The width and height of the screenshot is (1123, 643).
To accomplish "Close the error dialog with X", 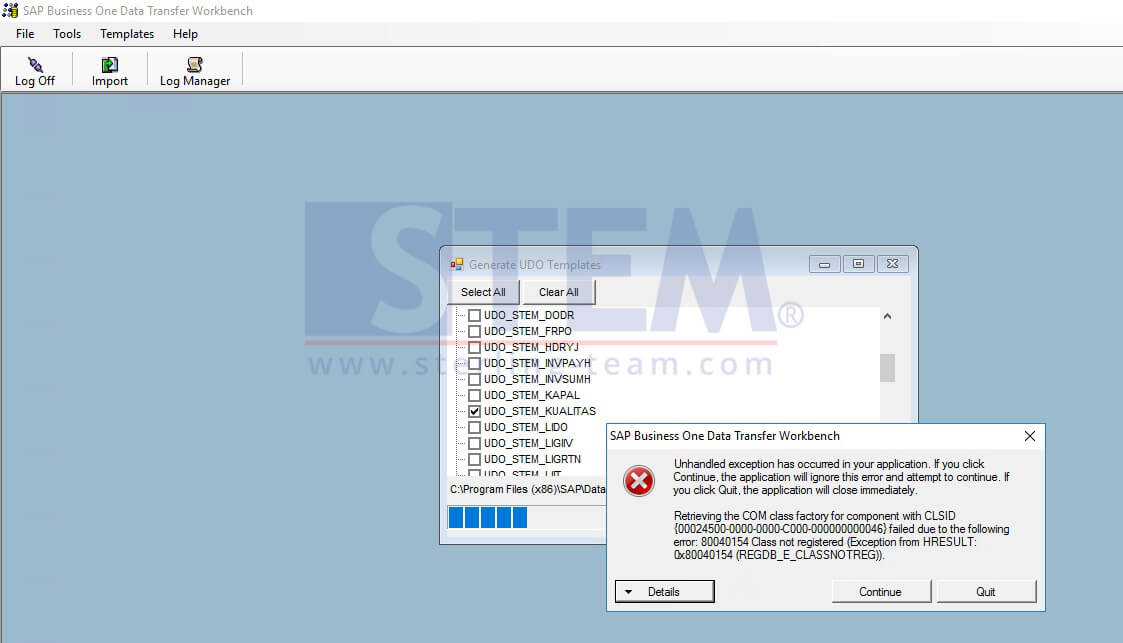I will pyautogui.click(x=1030, y=436).
